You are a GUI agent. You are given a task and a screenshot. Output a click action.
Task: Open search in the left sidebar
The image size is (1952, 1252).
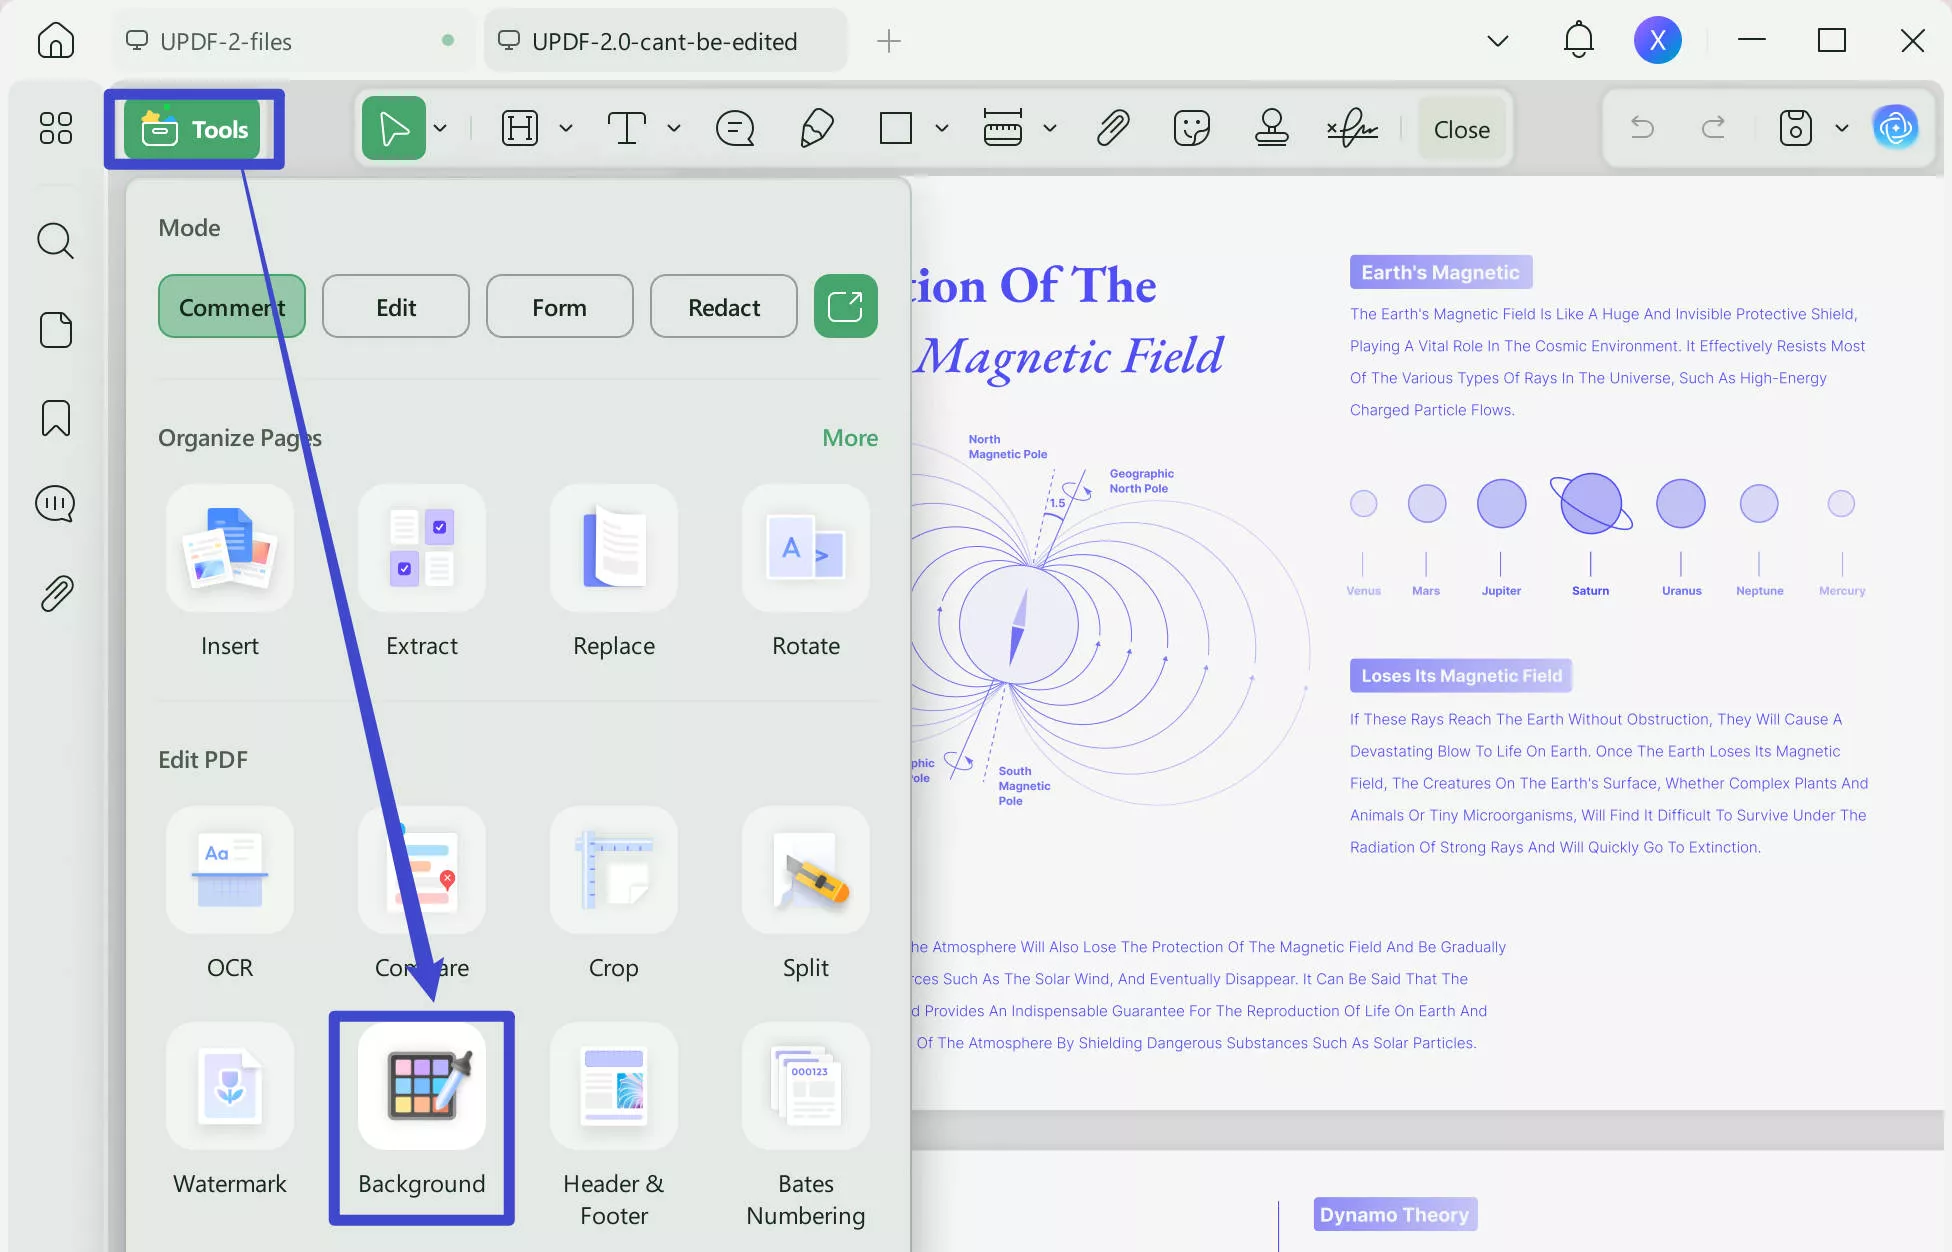click(55, 241)
